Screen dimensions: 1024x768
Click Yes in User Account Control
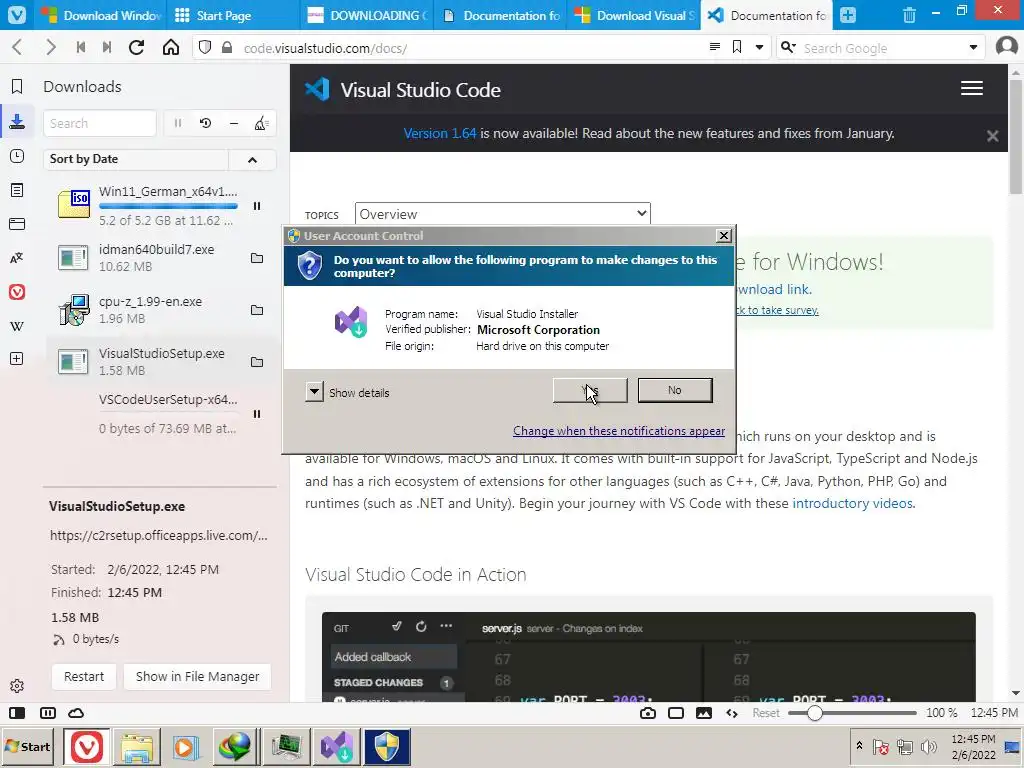(590, 391)
